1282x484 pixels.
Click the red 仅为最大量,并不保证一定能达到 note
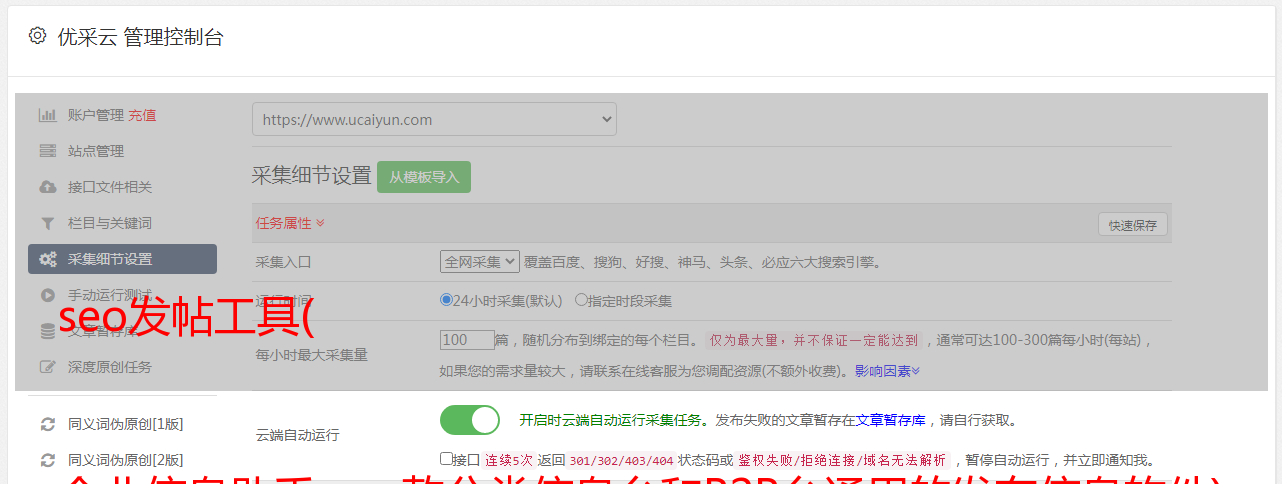click(814, 340)
